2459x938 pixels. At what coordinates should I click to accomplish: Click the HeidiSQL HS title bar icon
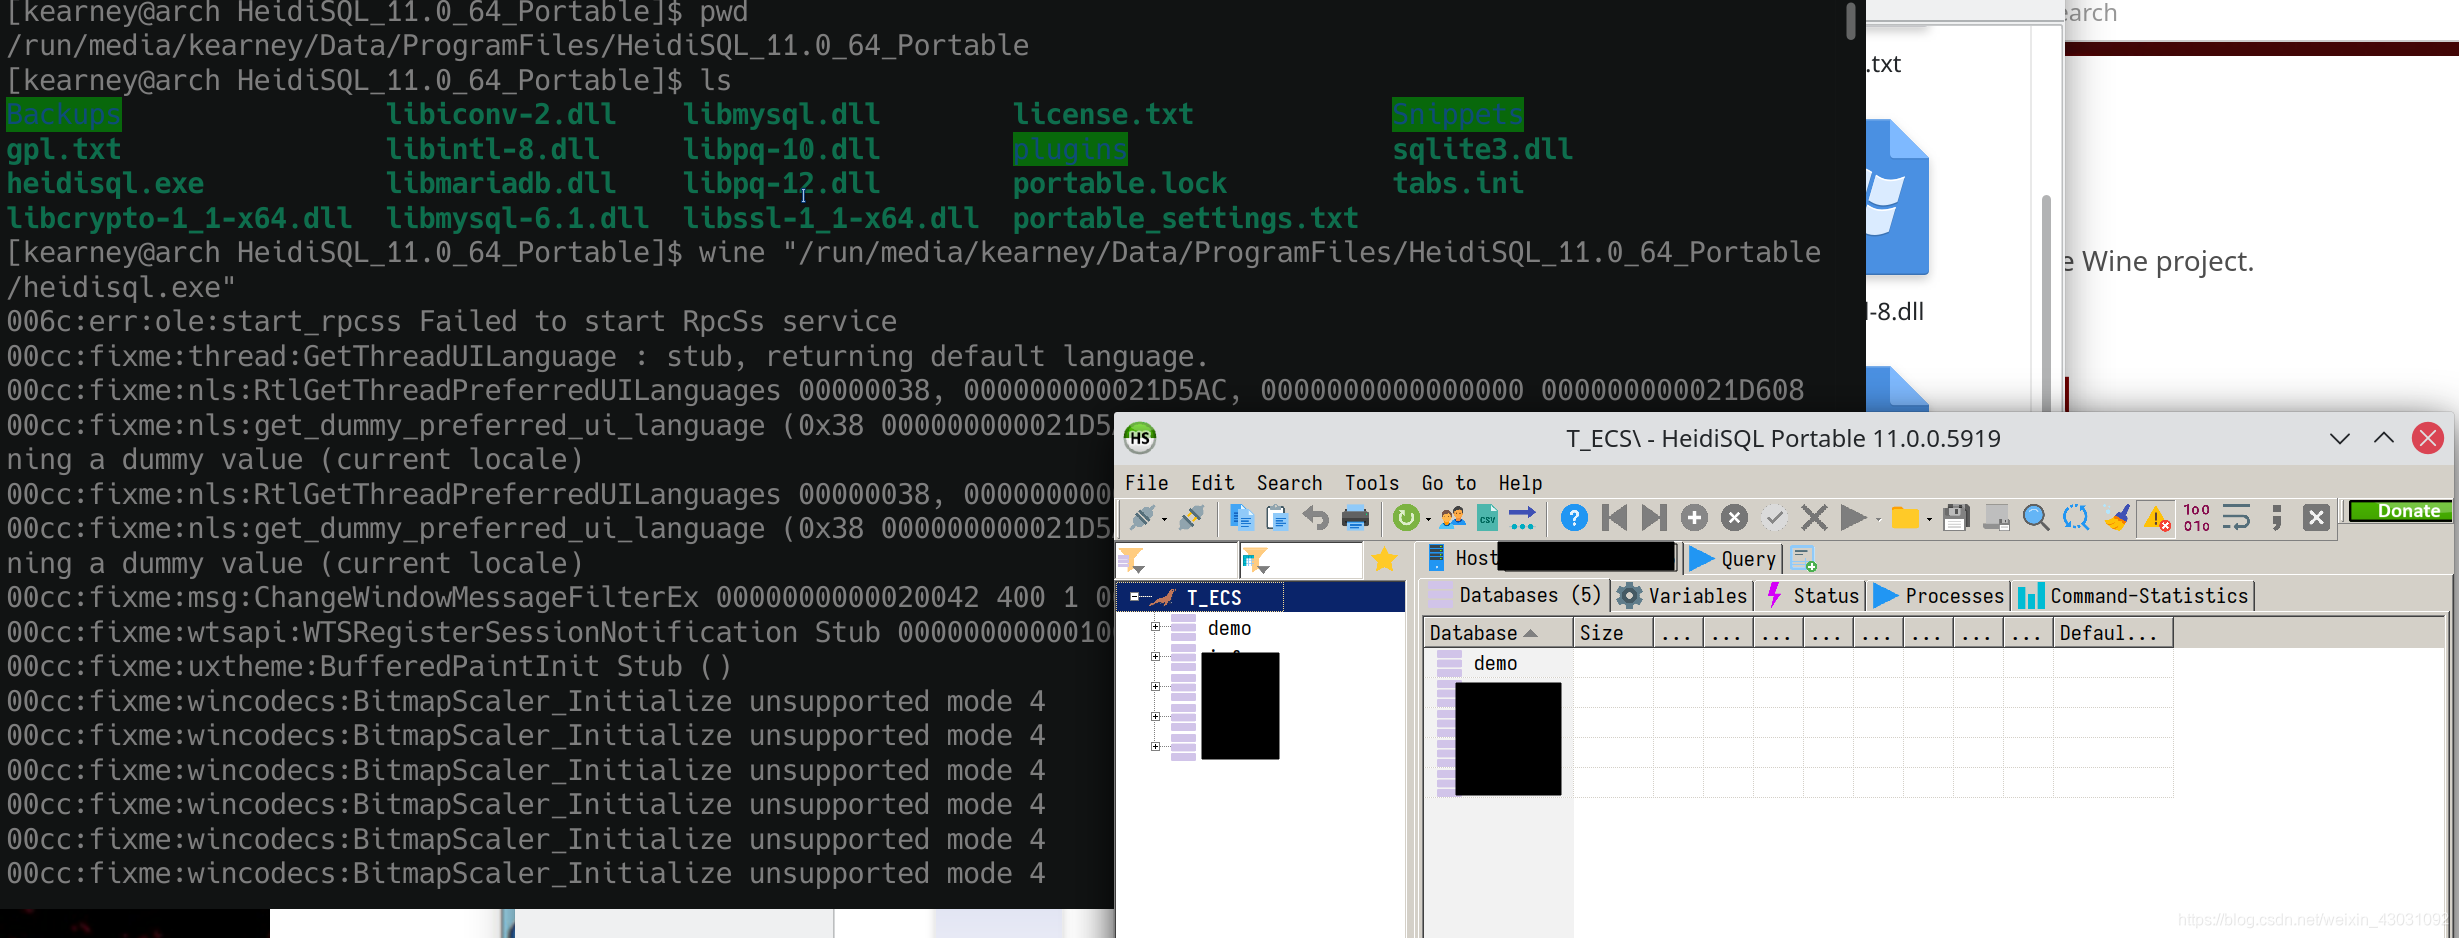[x=1139, y=437]
